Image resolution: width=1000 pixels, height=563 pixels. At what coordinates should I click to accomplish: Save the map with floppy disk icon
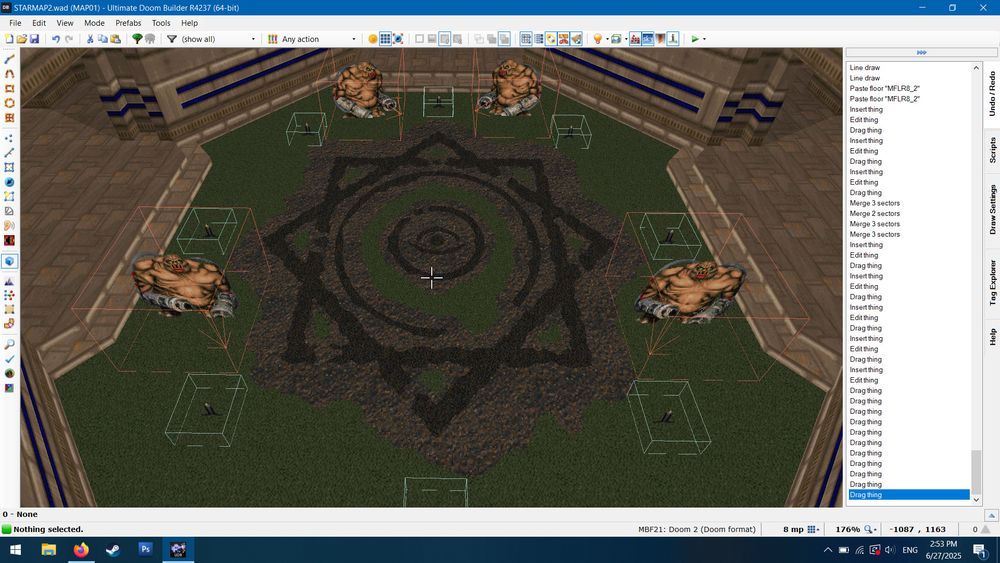point(34,39)
